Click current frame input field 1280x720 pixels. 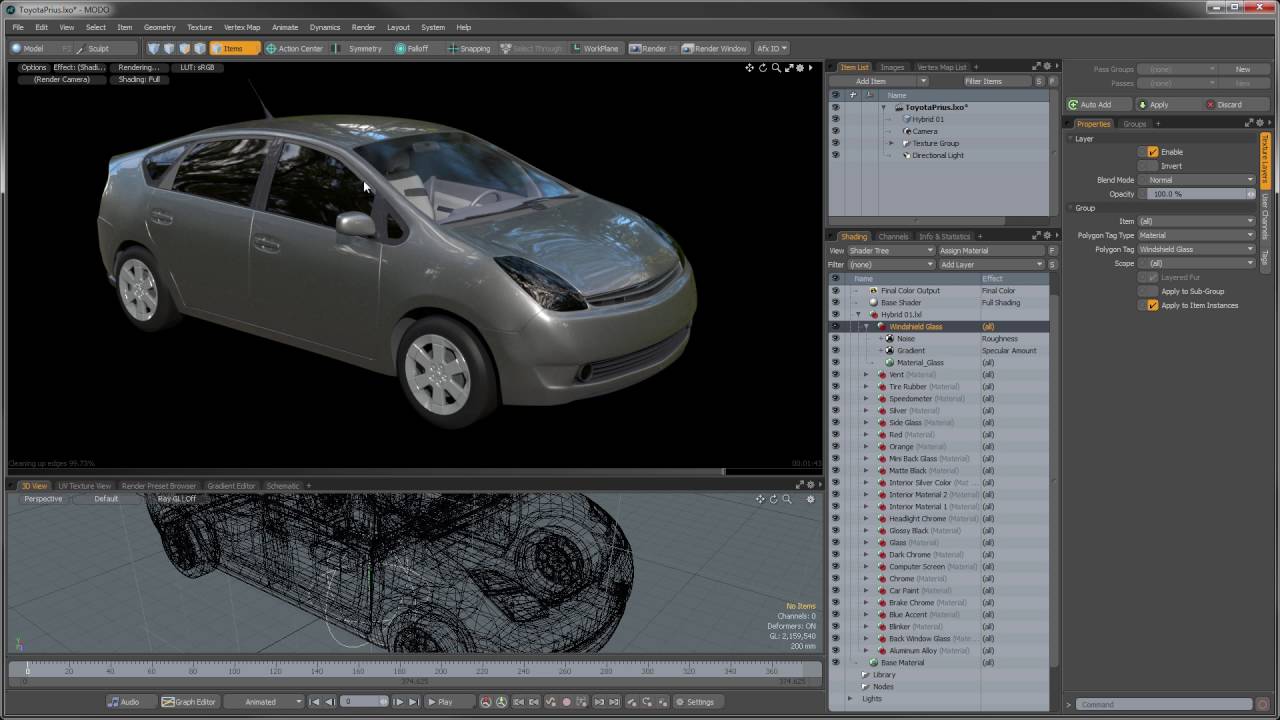tap(364, 702)
